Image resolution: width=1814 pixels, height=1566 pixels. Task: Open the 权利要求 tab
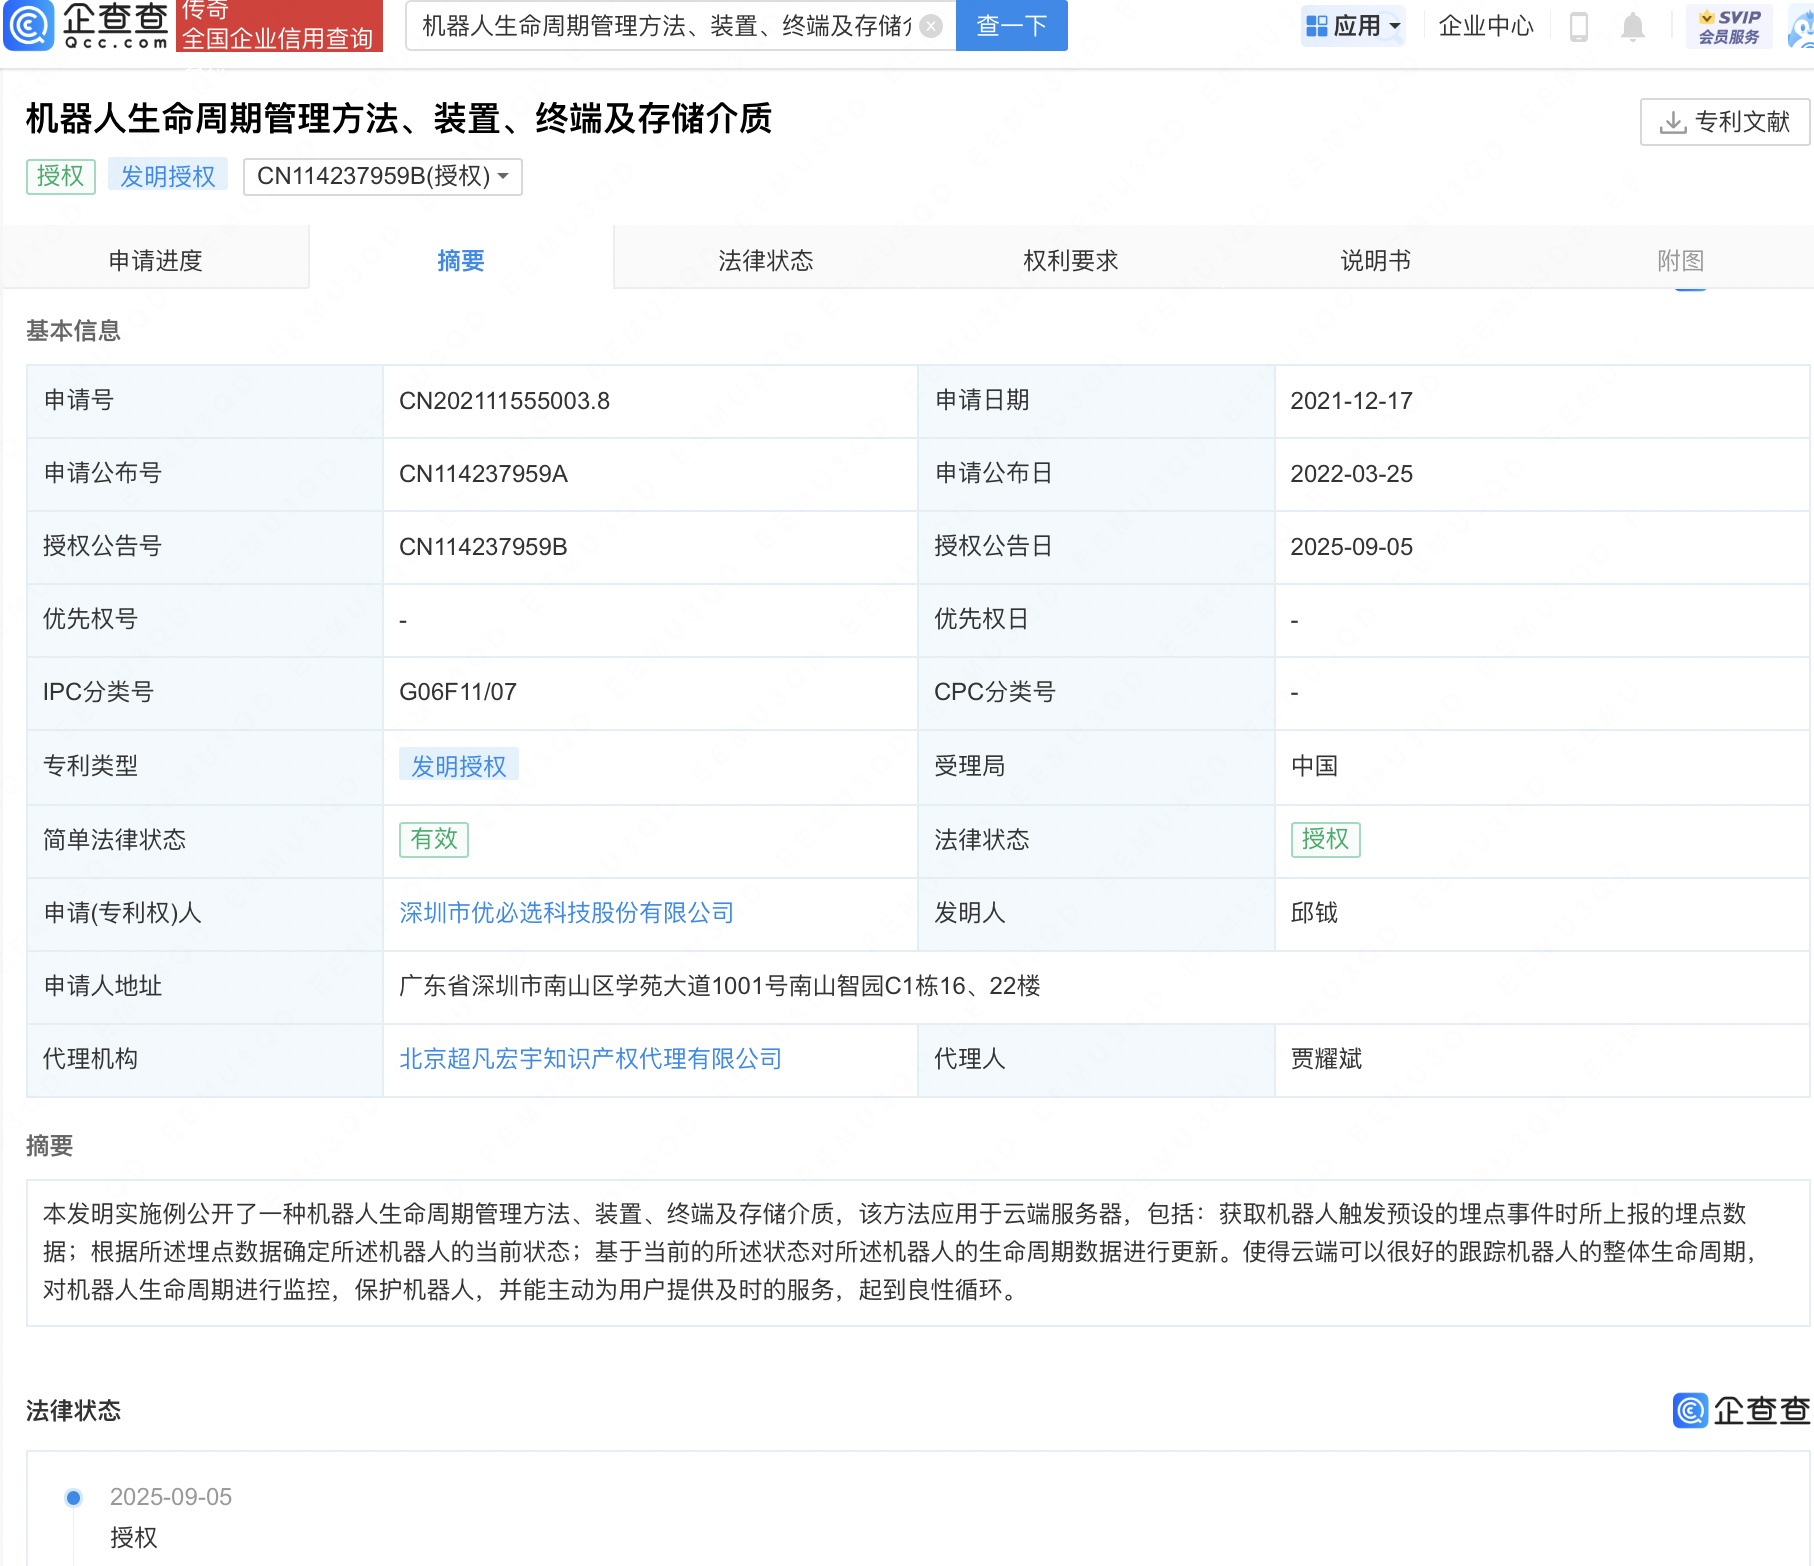coord(1070,261)
